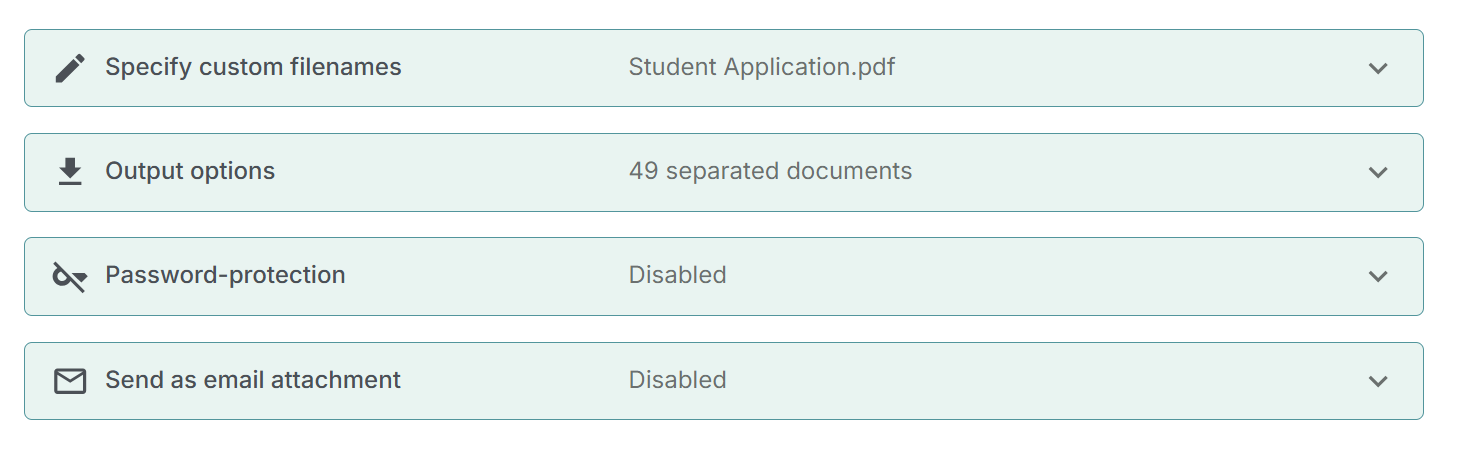1457x452 pixels.
Task: Click the crossed-out key Password-protection icon
Action: pos(70,276)
